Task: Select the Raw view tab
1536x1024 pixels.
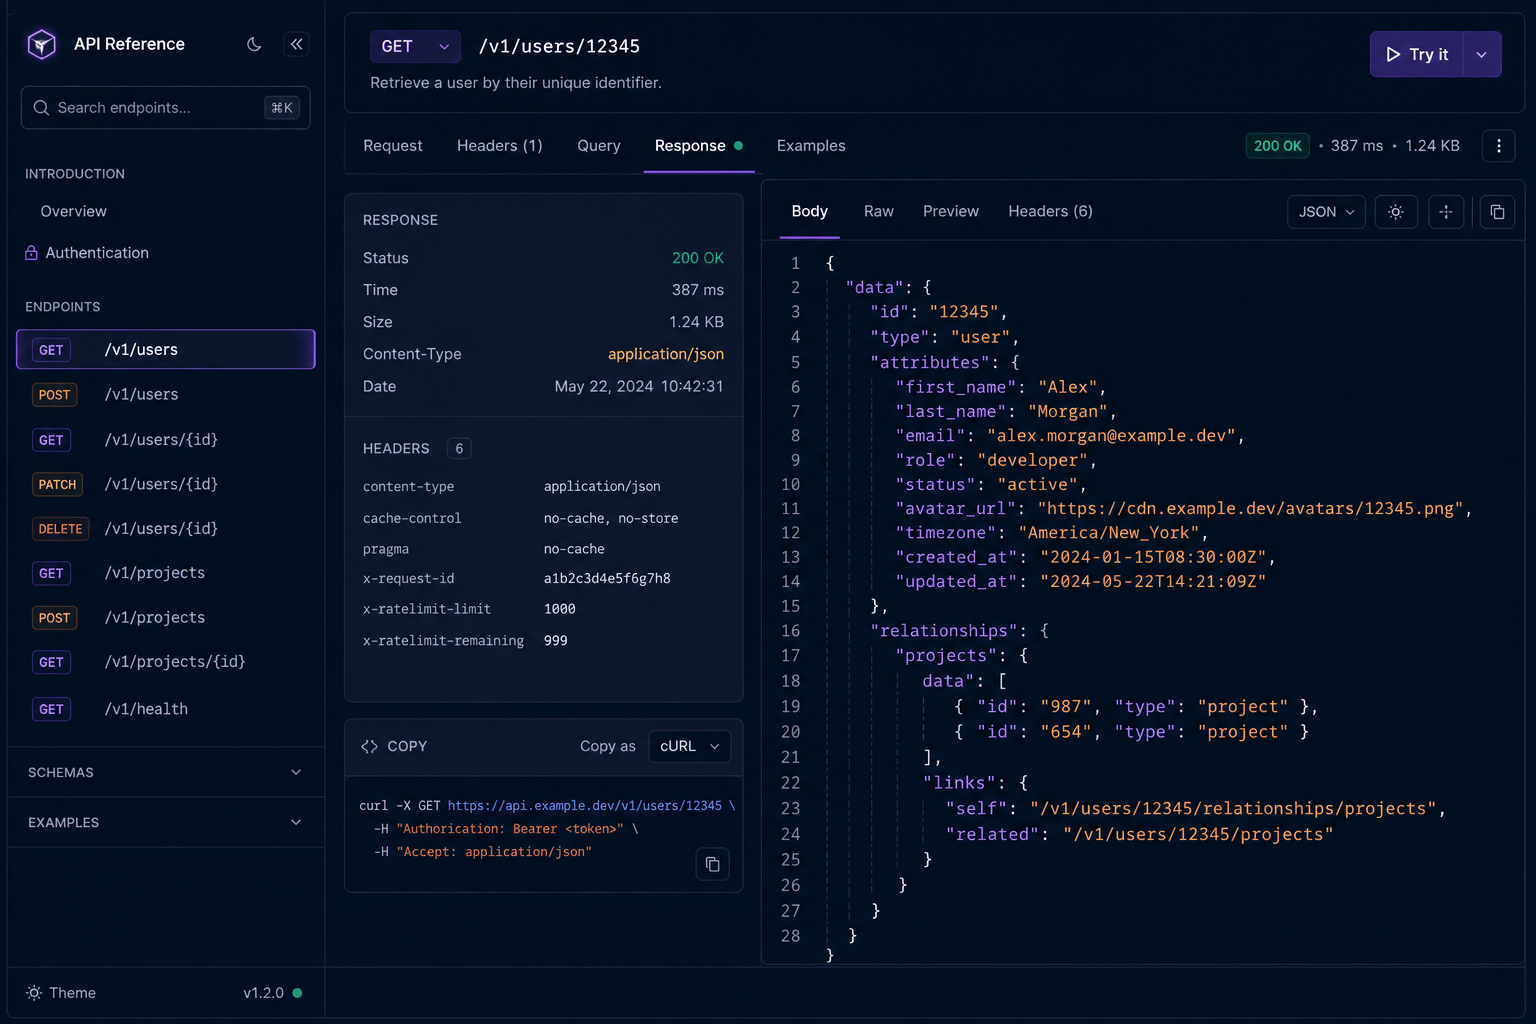Action: pyautogui.click(x=879, y=212)
